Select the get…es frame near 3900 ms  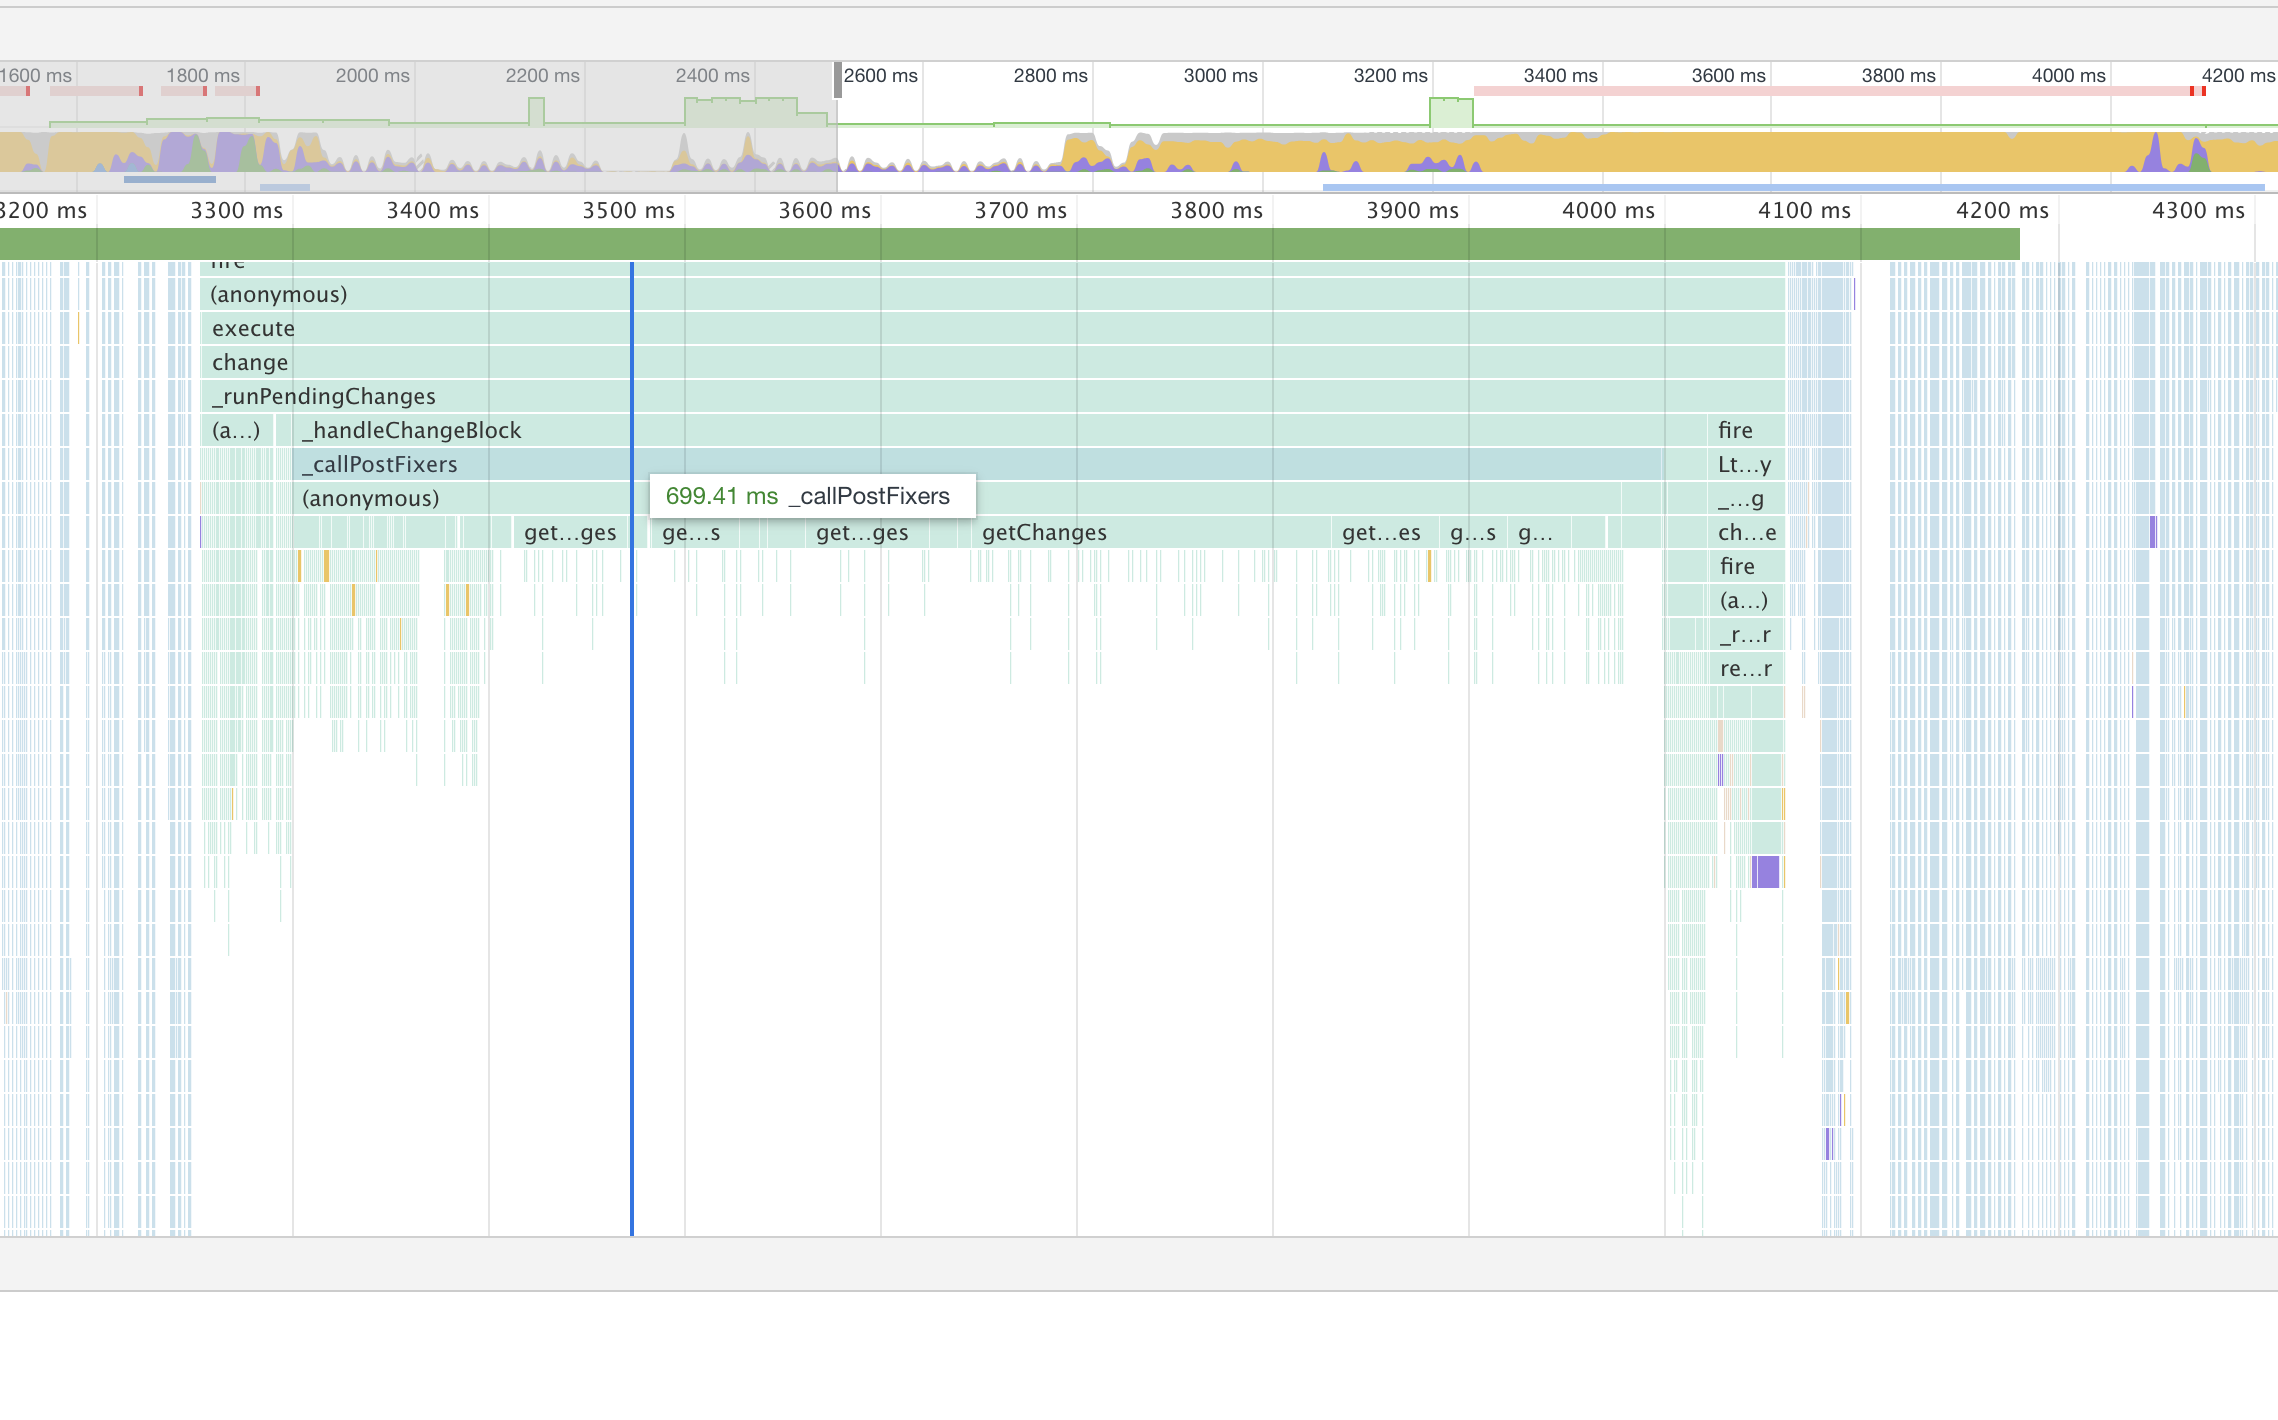point(1383,532)
